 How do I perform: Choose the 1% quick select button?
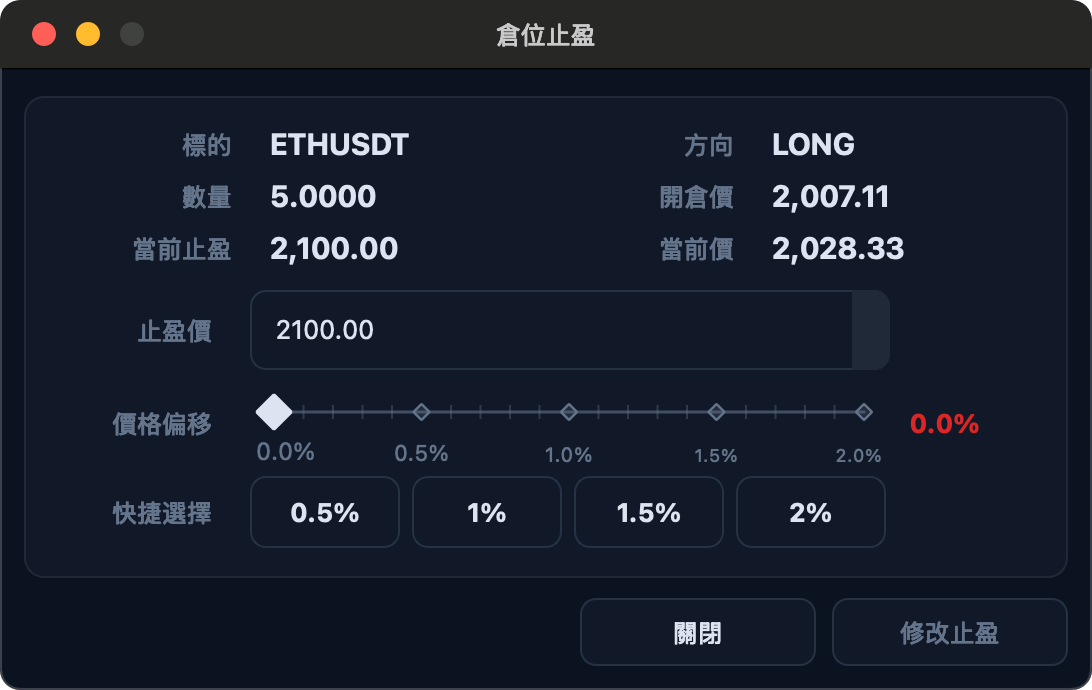coord(487,512)
